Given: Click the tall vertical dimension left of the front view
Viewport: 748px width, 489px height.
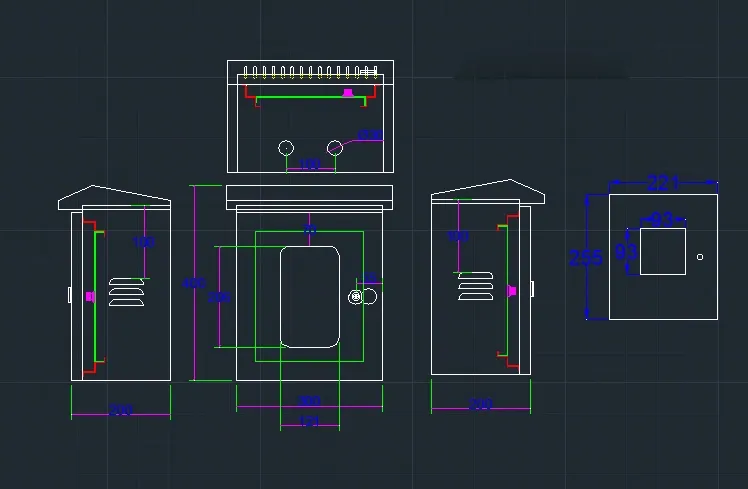Looking at the screenshot, I should (x=193, y=283).
